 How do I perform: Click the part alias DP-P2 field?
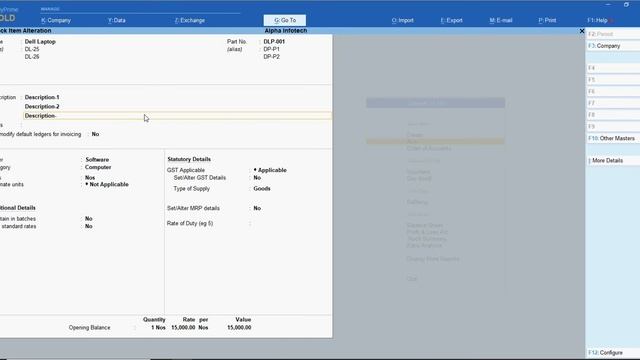271,57
